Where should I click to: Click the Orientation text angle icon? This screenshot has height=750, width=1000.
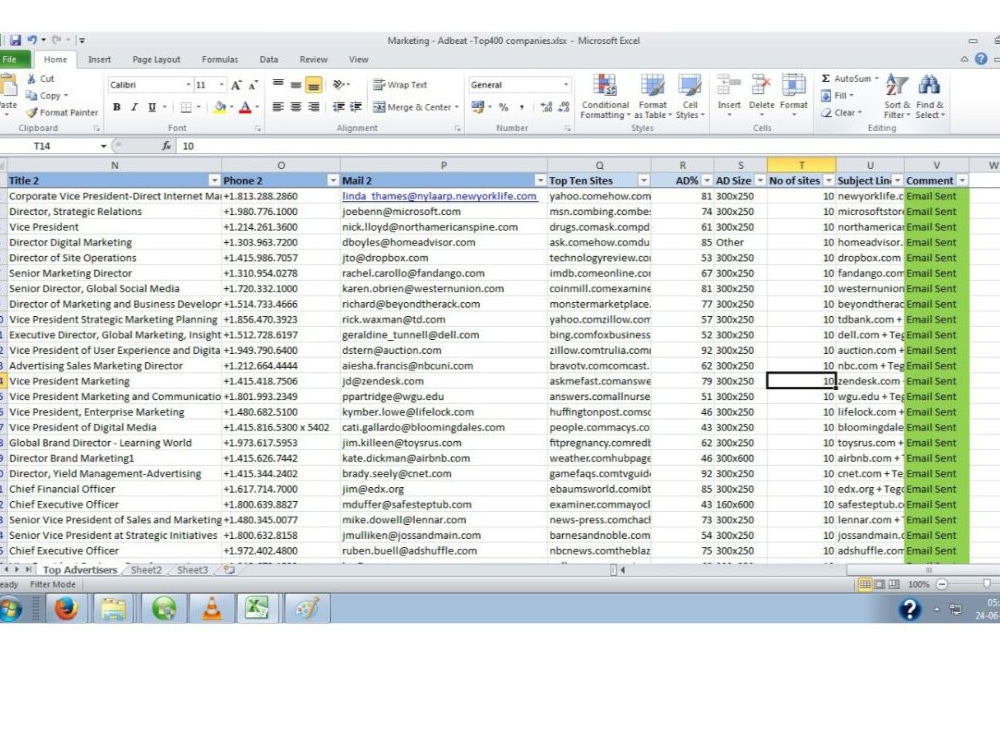point(340,84)
